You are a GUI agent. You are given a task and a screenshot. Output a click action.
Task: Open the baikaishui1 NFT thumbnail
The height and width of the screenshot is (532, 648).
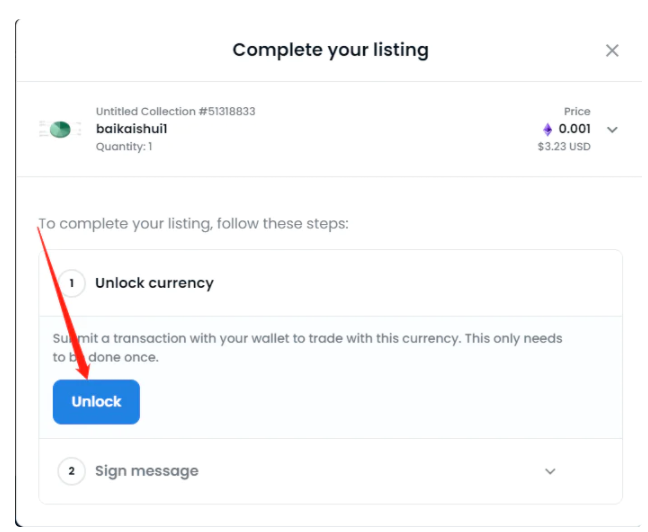pos(60,129)
